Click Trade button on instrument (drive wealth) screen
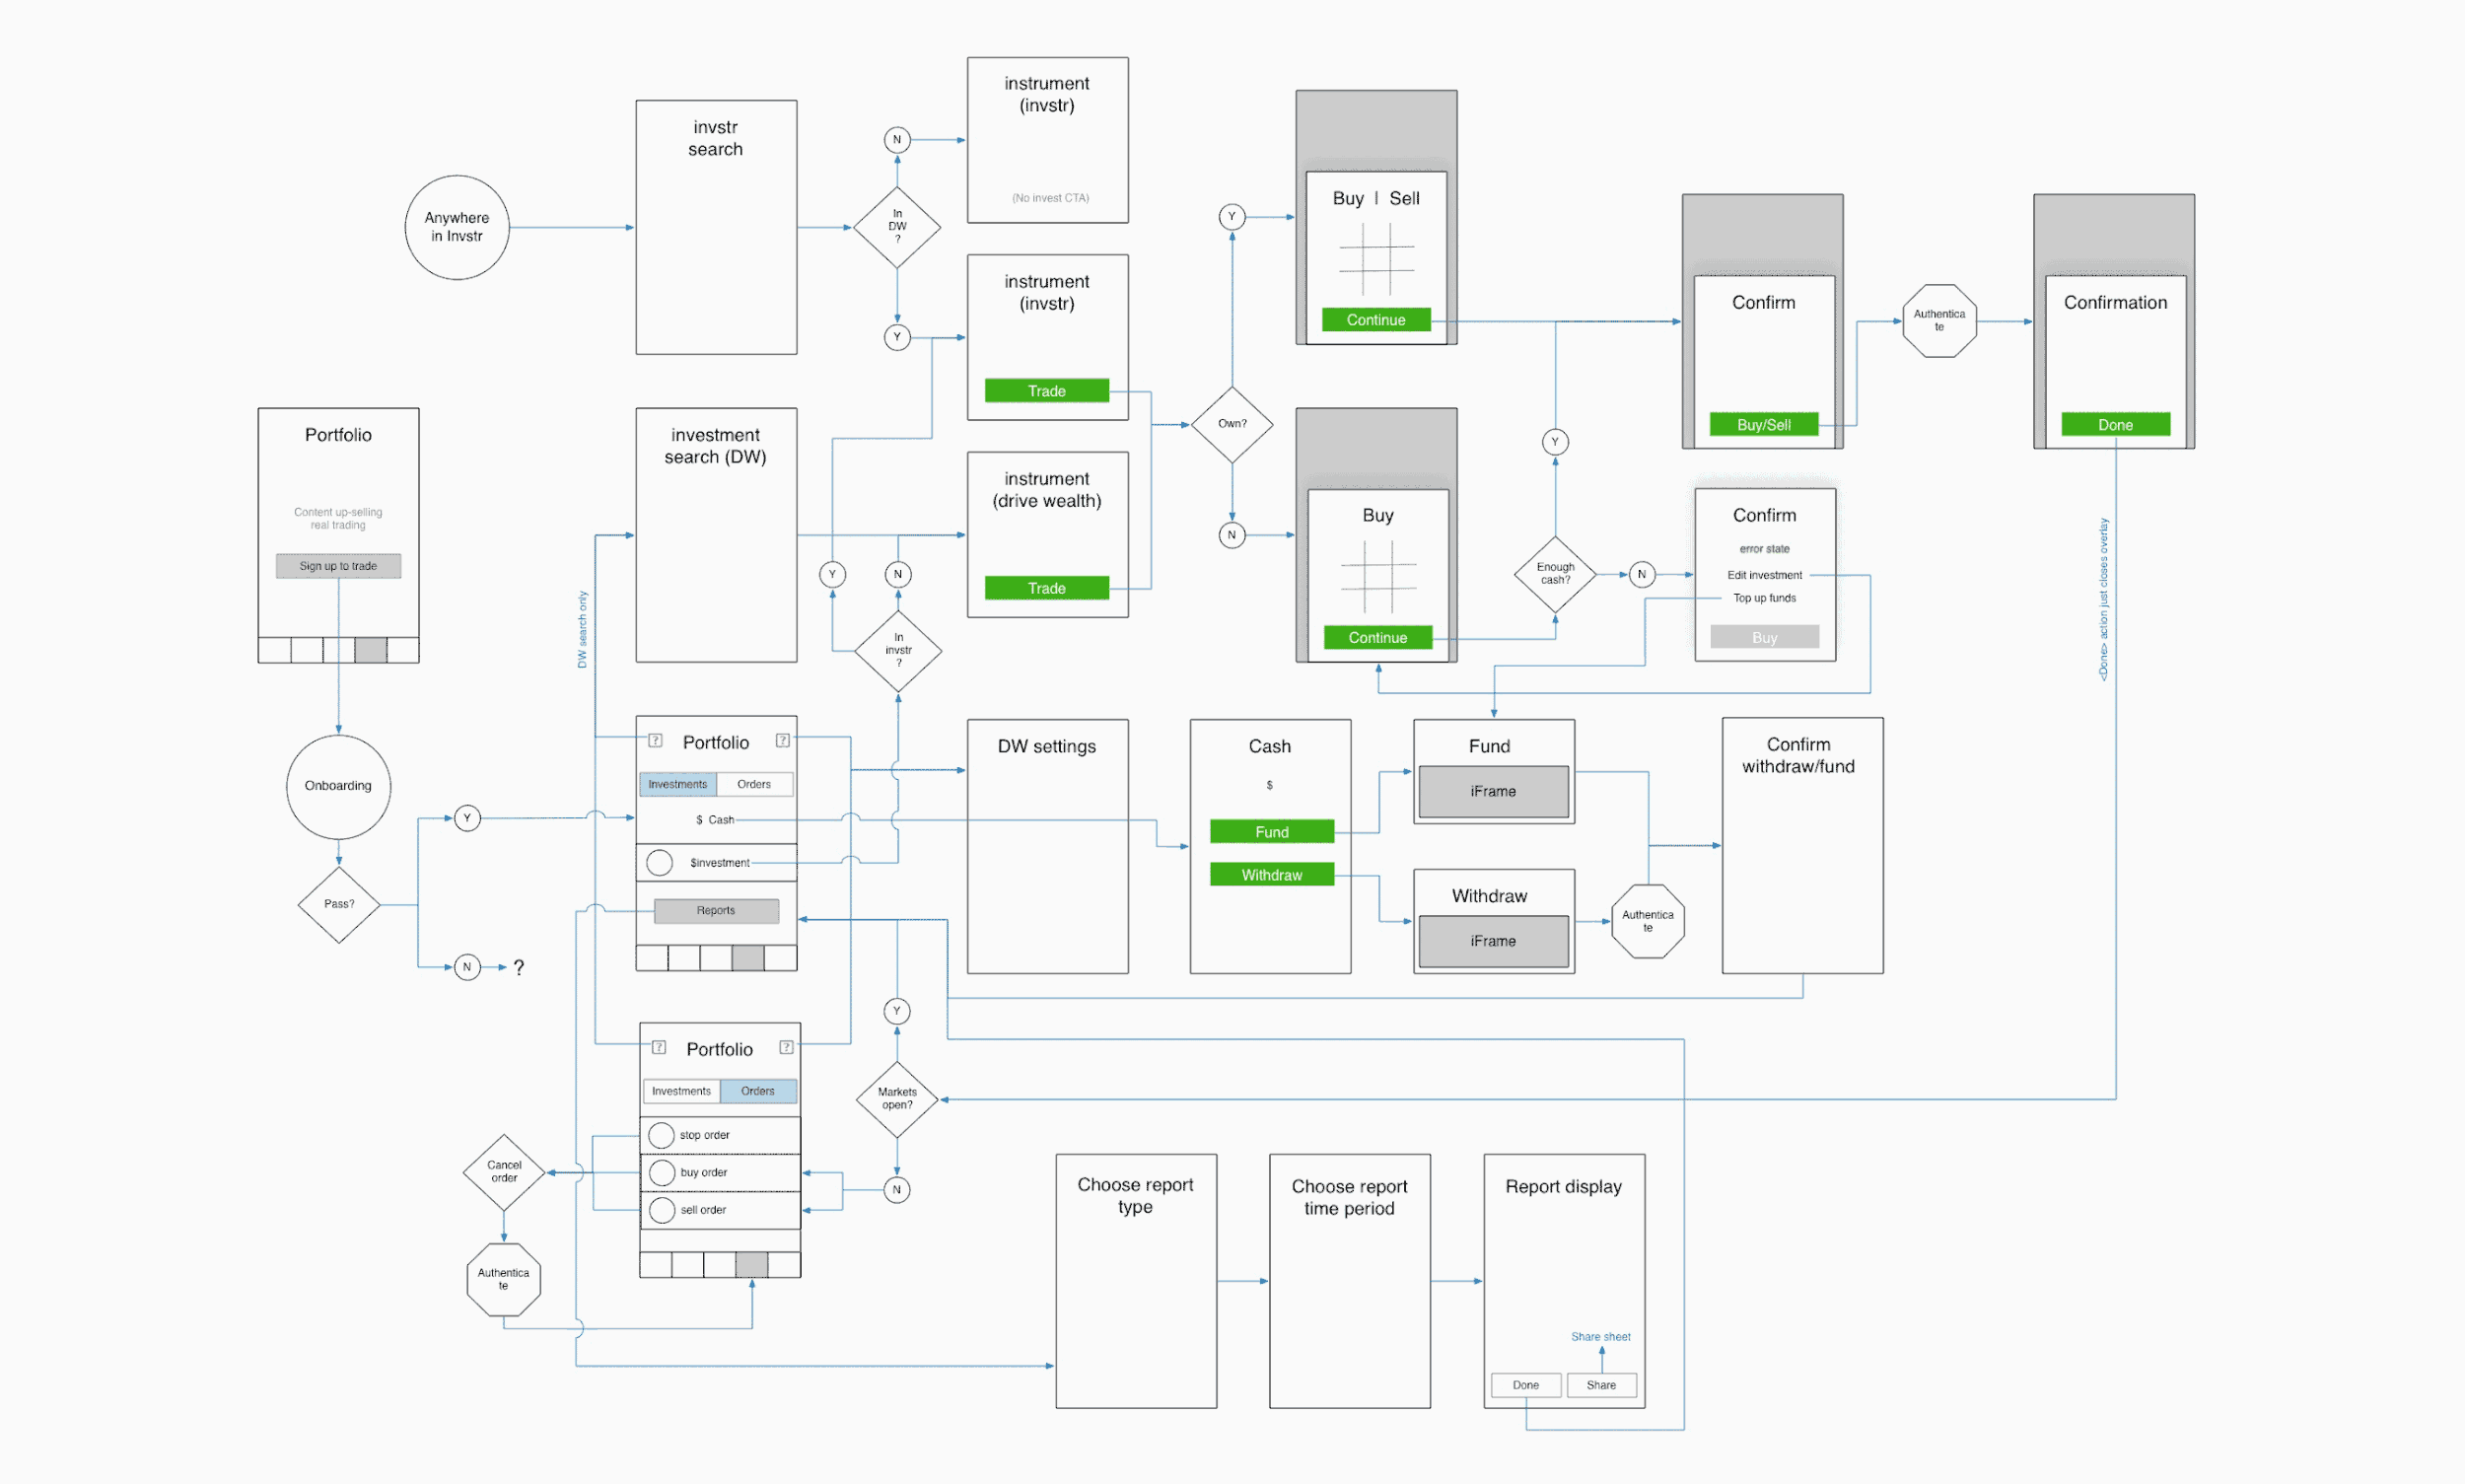Screen dimensions: 2465x1484 [x=1047, y=588]
